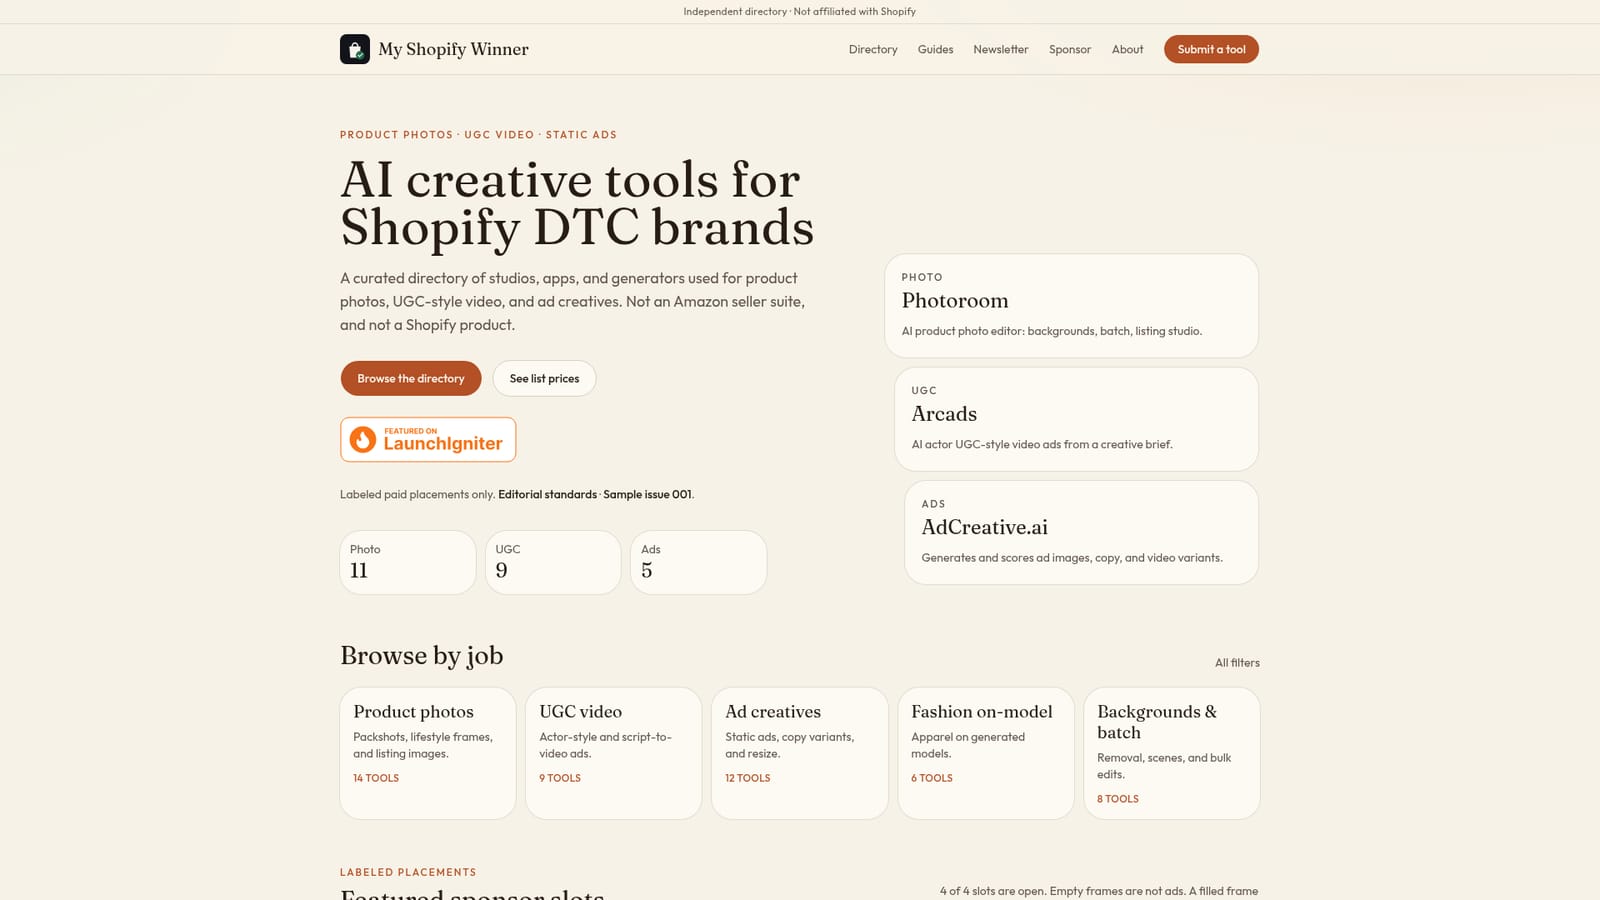Screen dimensions: 1600x900
Task: Select the Ads 5 stat card
Action: point(699,562)
